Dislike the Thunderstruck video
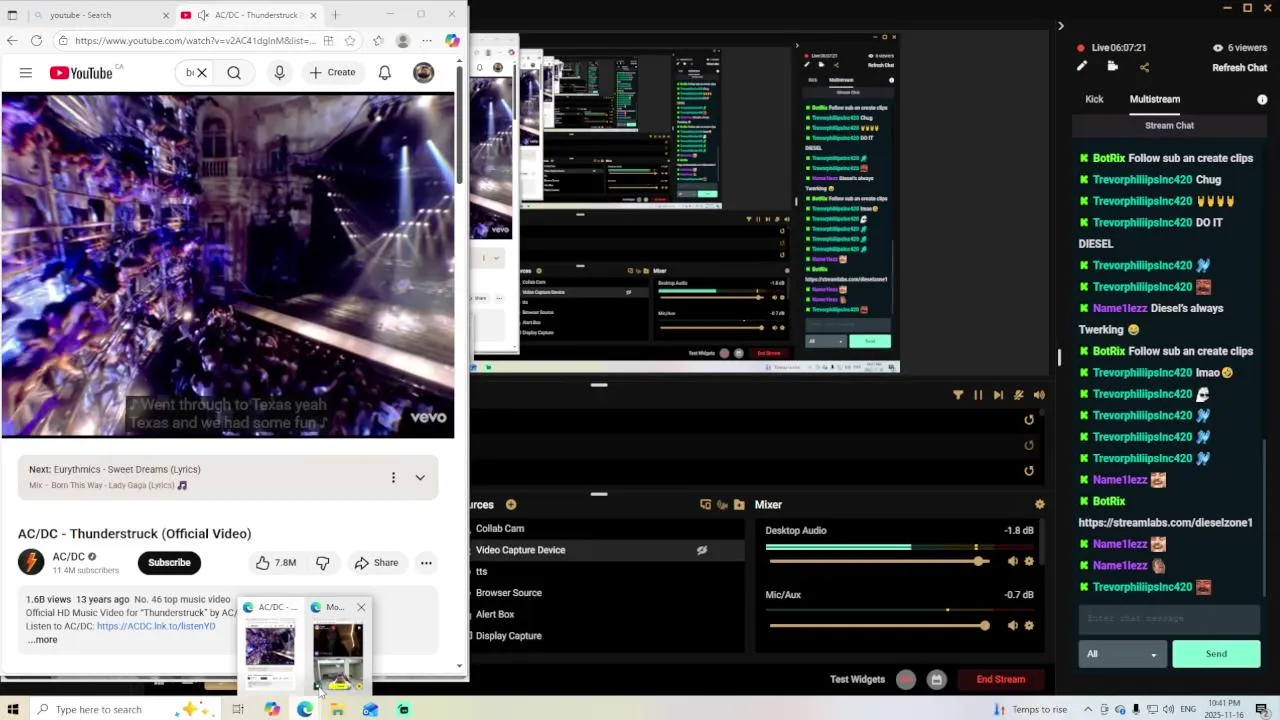This screenshot has width=1280, height=720. click(322, 562)
